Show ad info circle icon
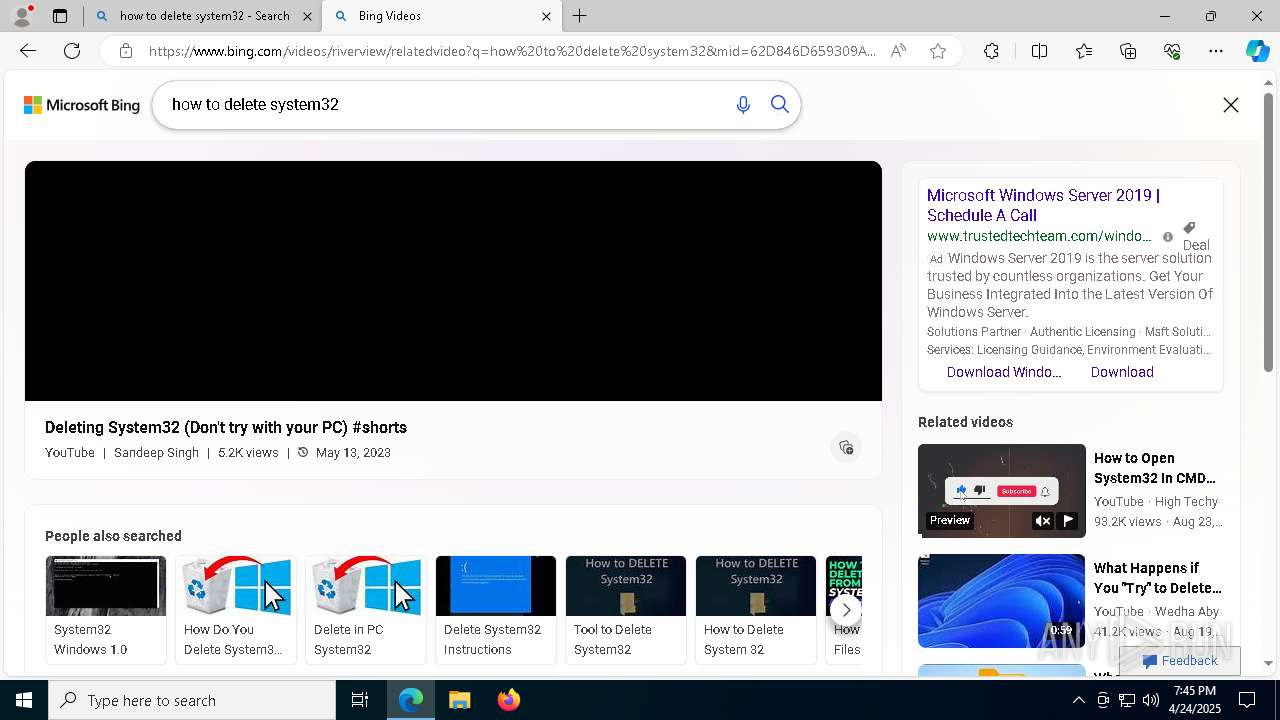 click(1167, 237)
